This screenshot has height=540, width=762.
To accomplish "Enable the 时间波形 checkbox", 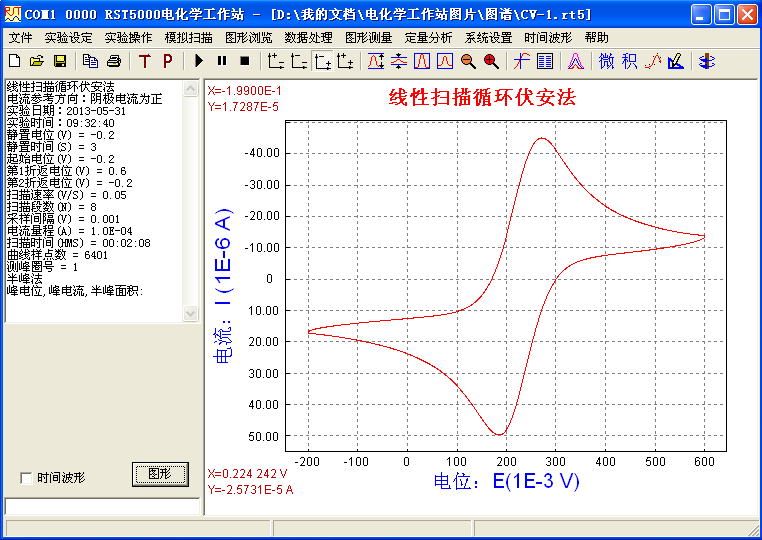I will pos(26,478).
